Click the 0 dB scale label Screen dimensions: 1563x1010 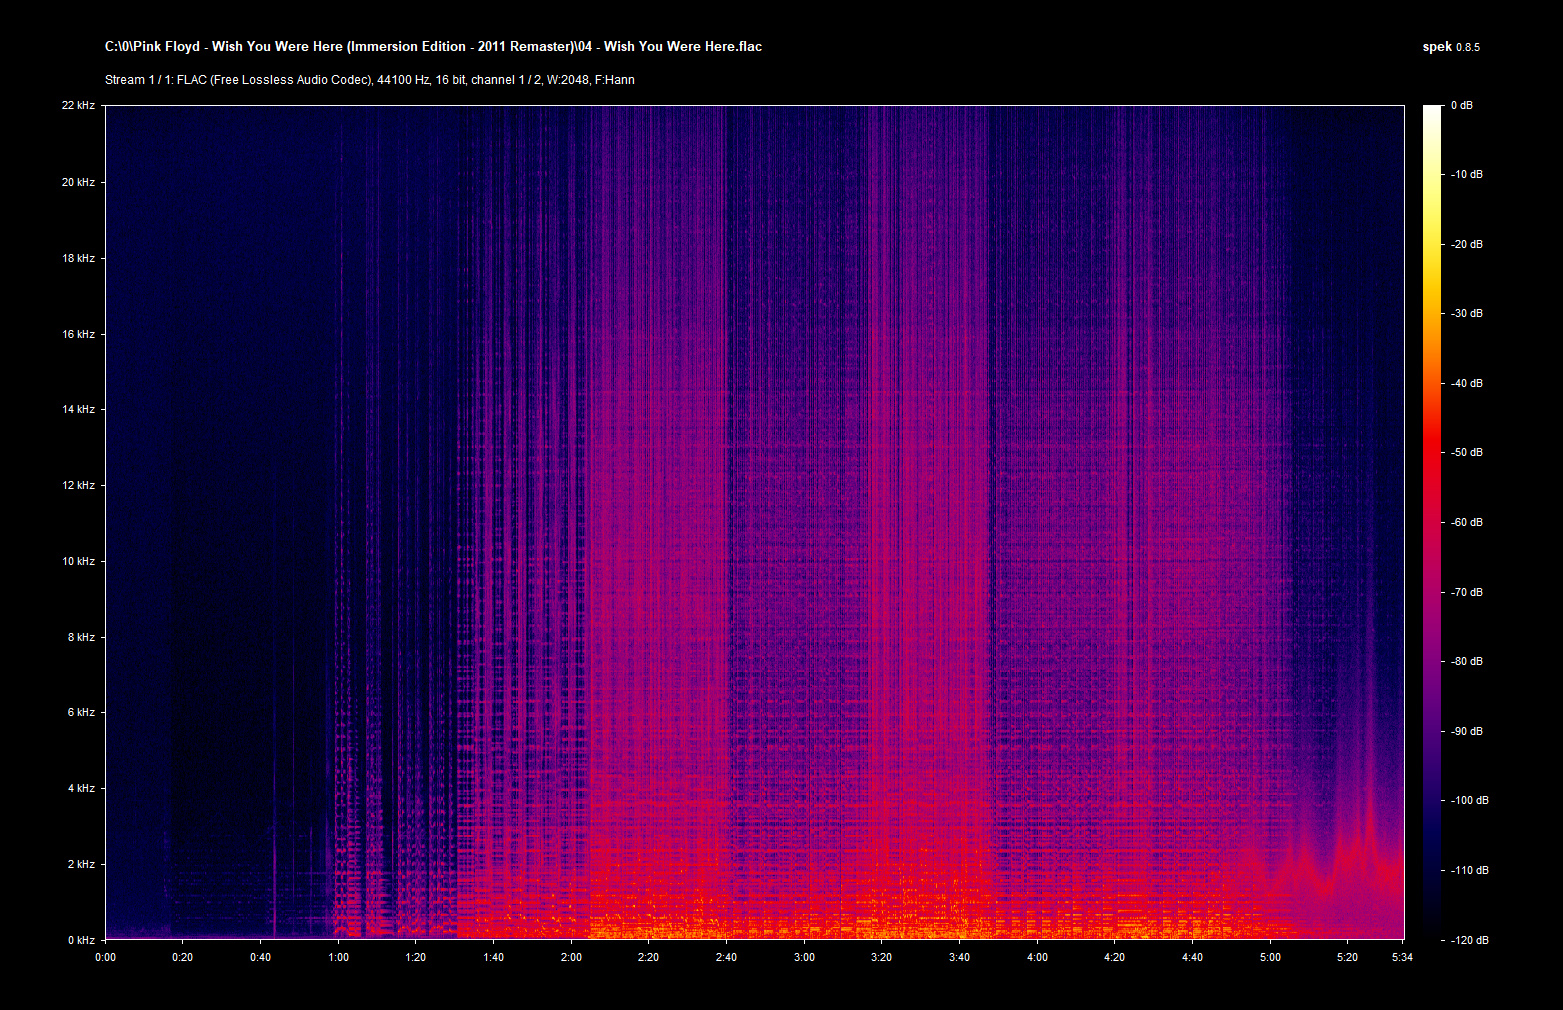click(x=1461, y=105)
